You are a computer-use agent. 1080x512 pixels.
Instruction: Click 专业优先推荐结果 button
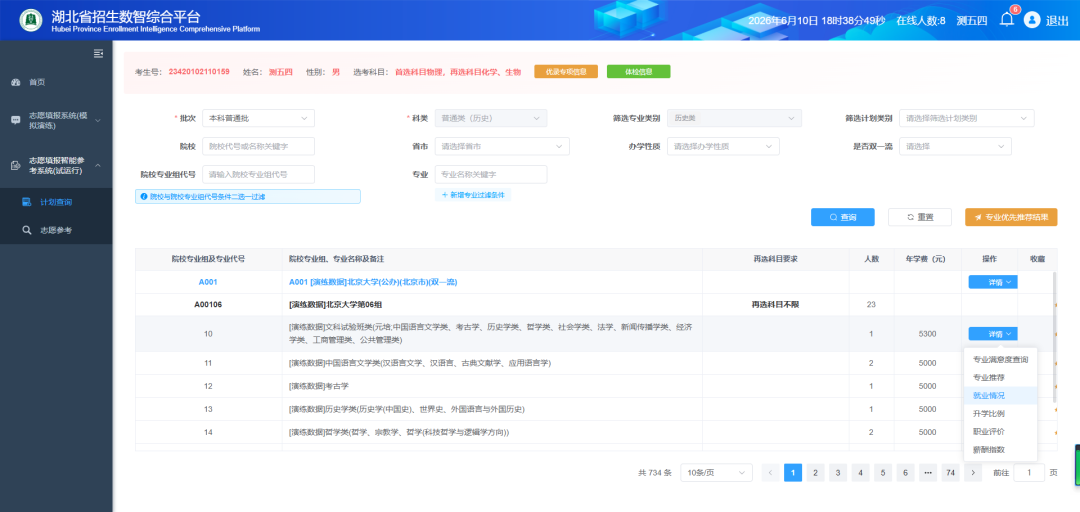(x=1011, y=217)
